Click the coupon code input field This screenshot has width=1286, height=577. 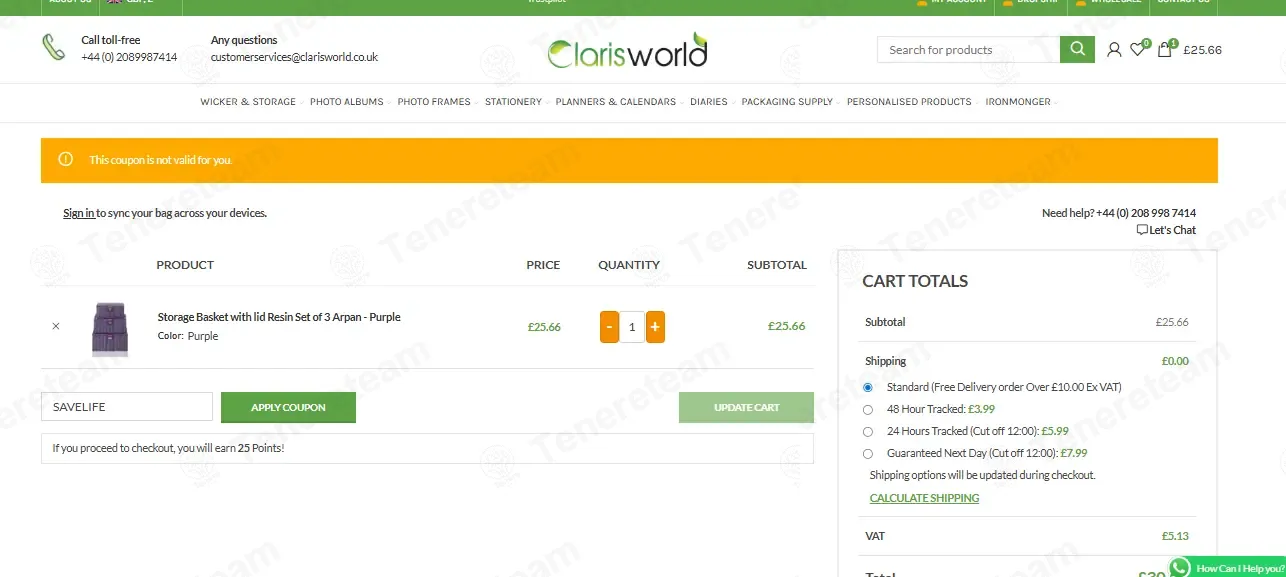pyautogui.click(x=127, y=407)
